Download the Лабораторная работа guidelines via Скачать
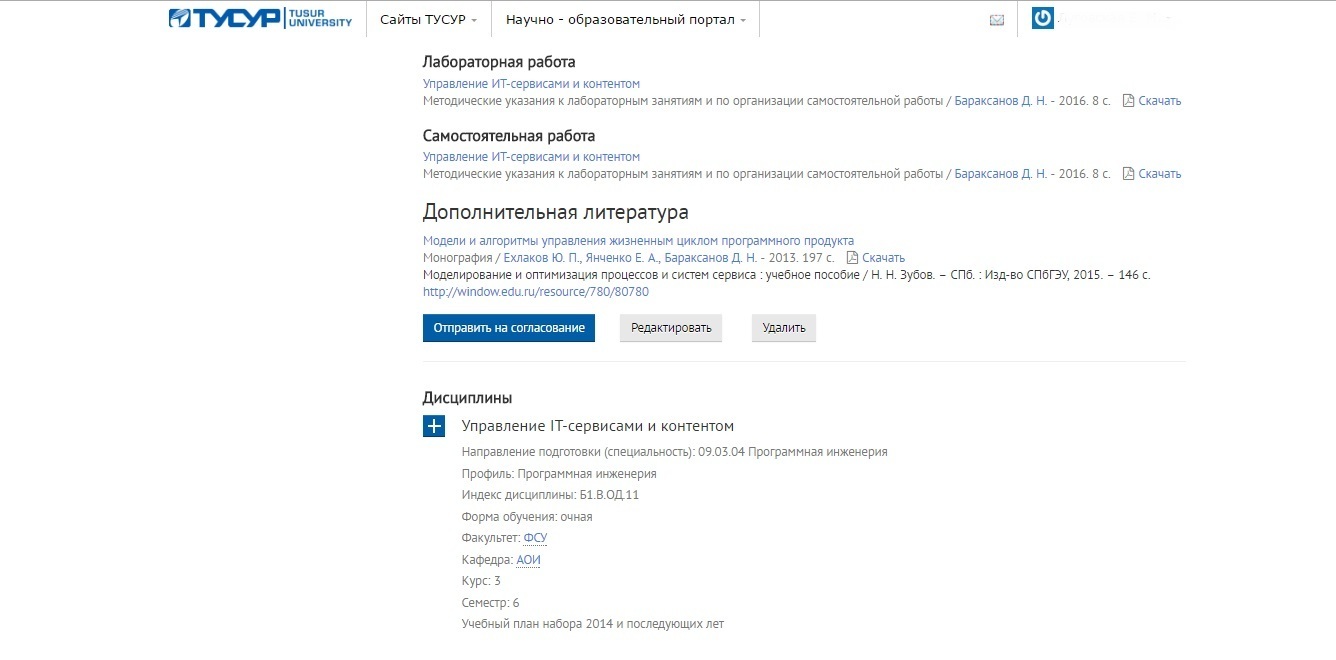 click(x=1159, y=101)
